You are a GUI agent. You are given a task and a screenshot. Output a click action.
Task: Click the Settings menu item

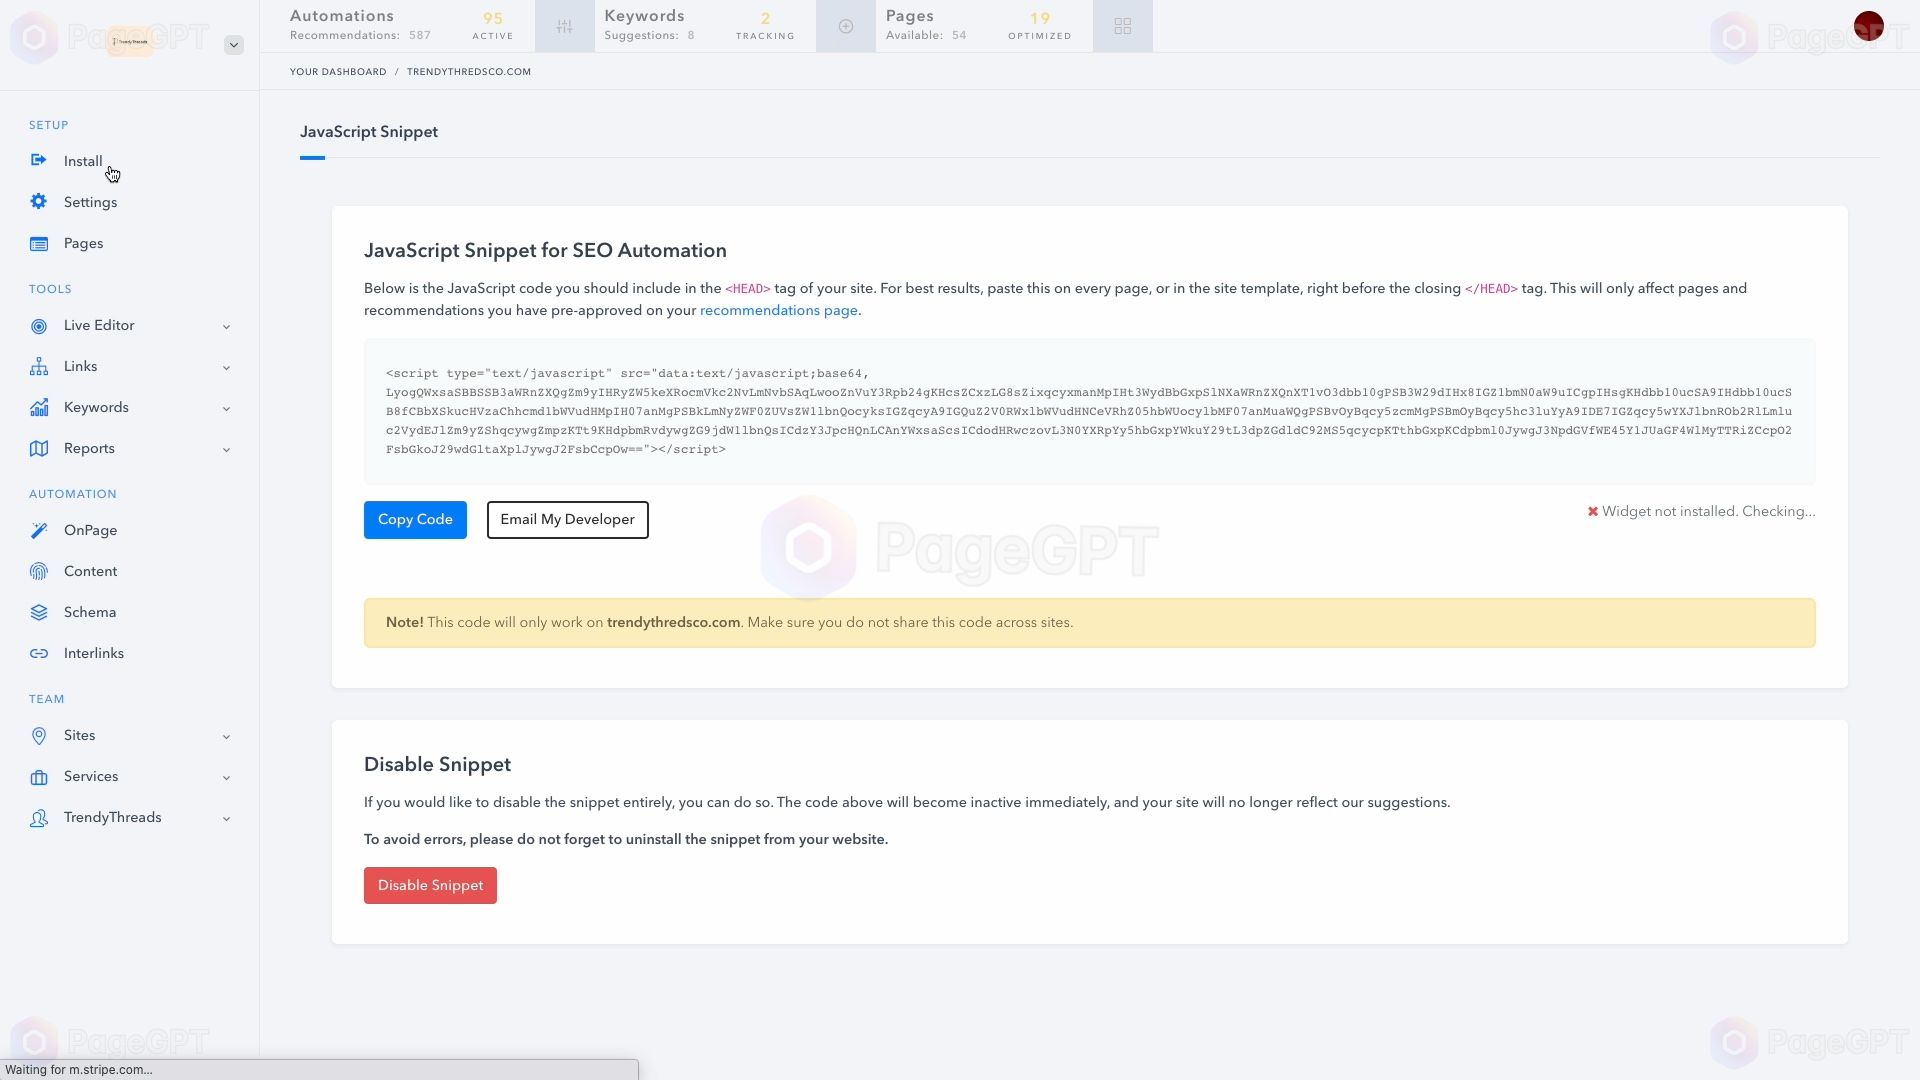(x=90, y=202)
